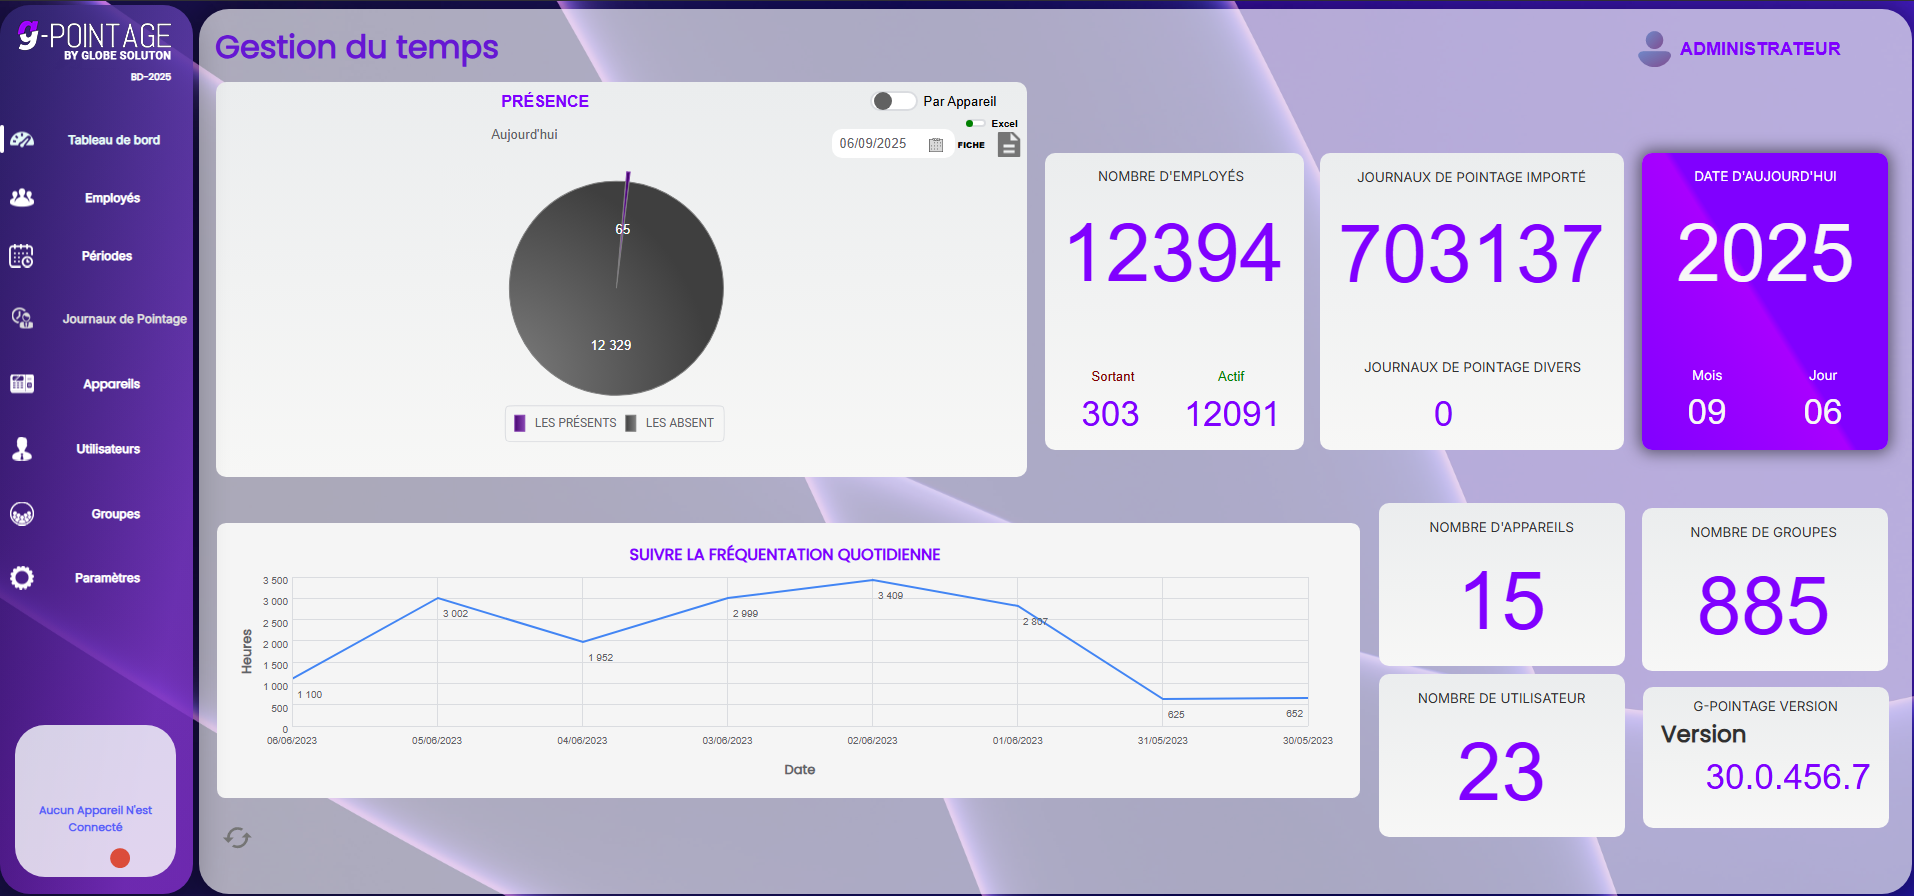Click the Administrateur user avatar icon
The image size is (1914, 896).
pos(1654,48)
